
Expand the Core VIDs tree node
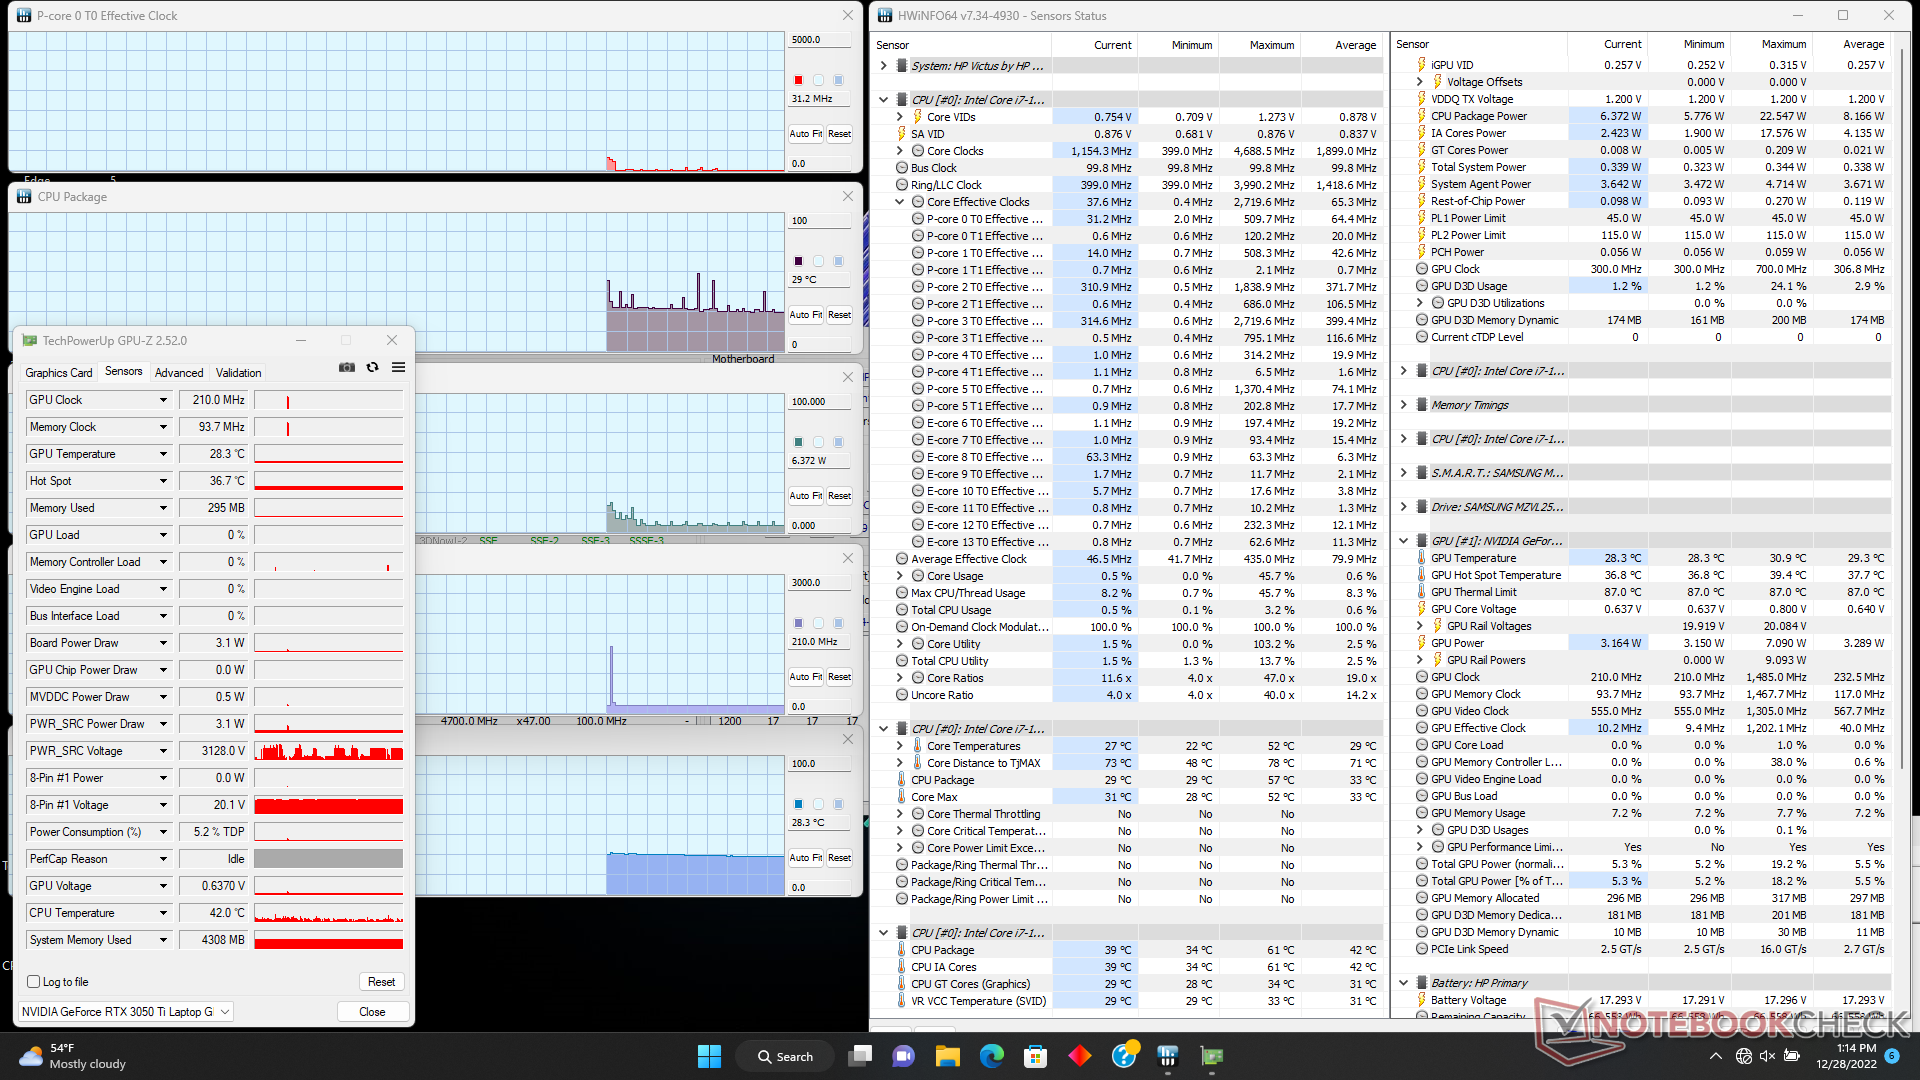(900, 117)
